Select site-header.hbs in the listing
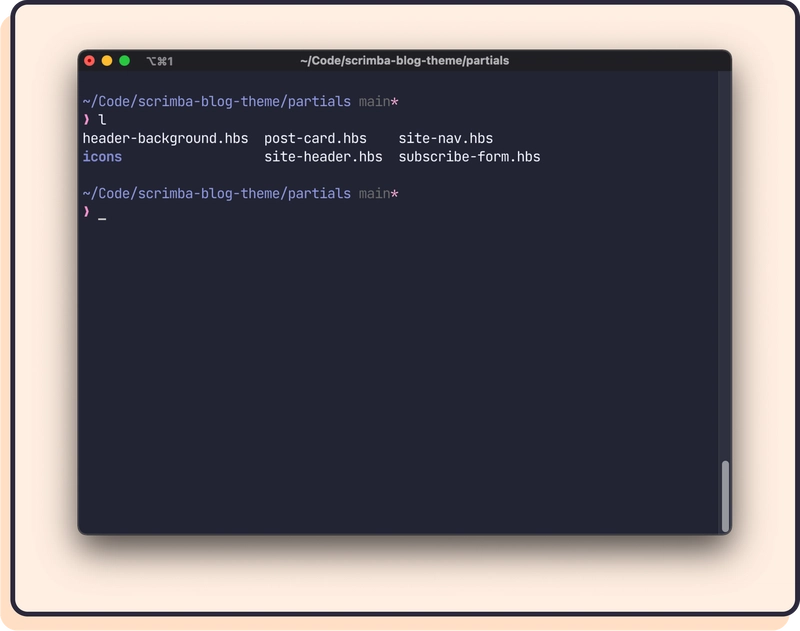The height and width of the screenshot is (631, 800). (x=323, y=157)
